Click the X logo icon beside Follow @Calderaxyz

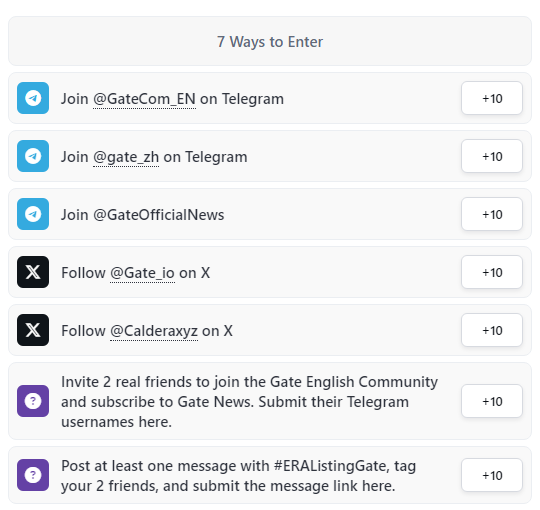(x=33, y=330)
